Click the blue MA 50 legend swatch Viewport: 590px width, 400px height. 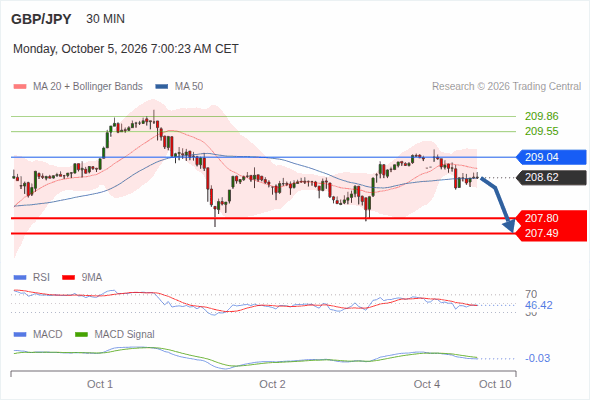coord(162,87)
